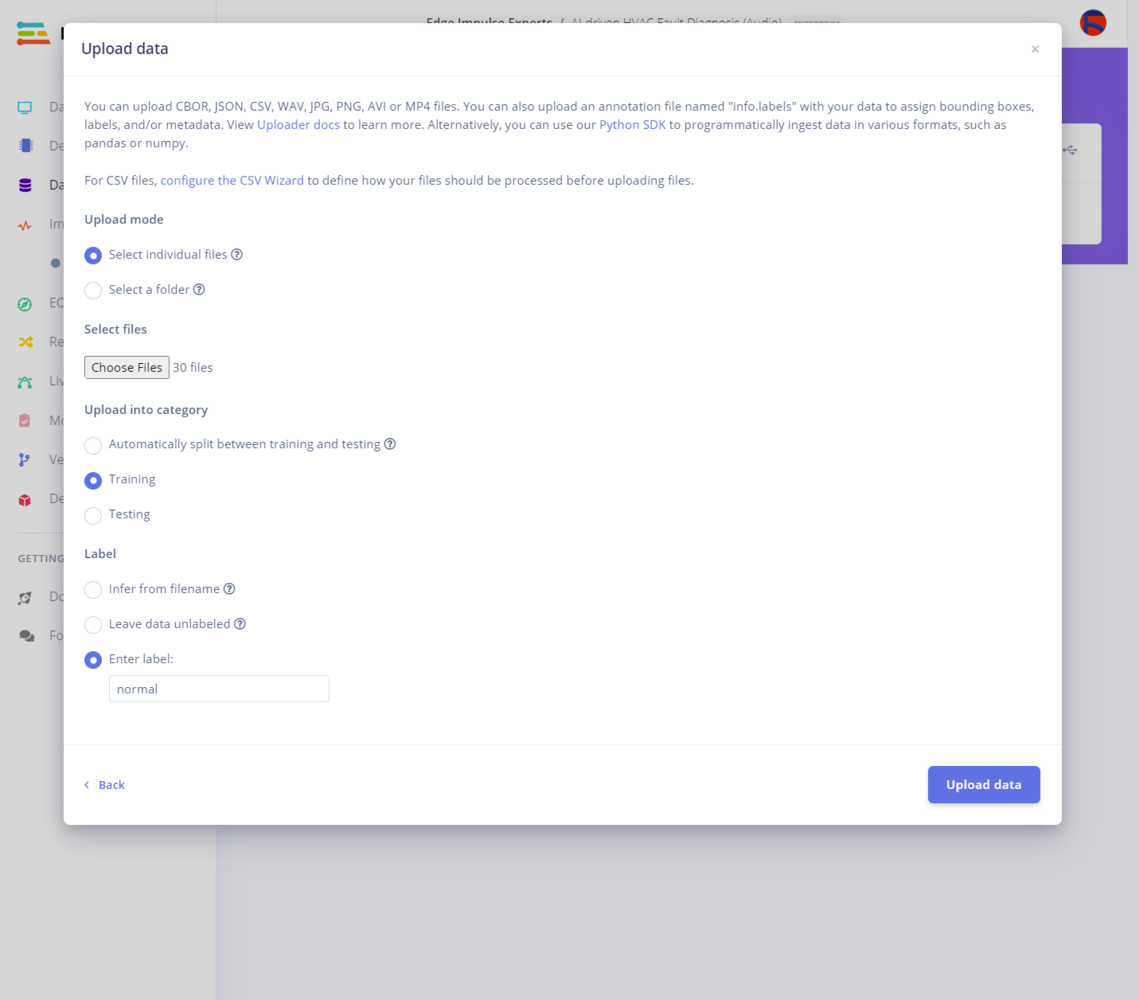
Task: Click the help icon beside Select individual files
Action: click(x=237, y=254)
